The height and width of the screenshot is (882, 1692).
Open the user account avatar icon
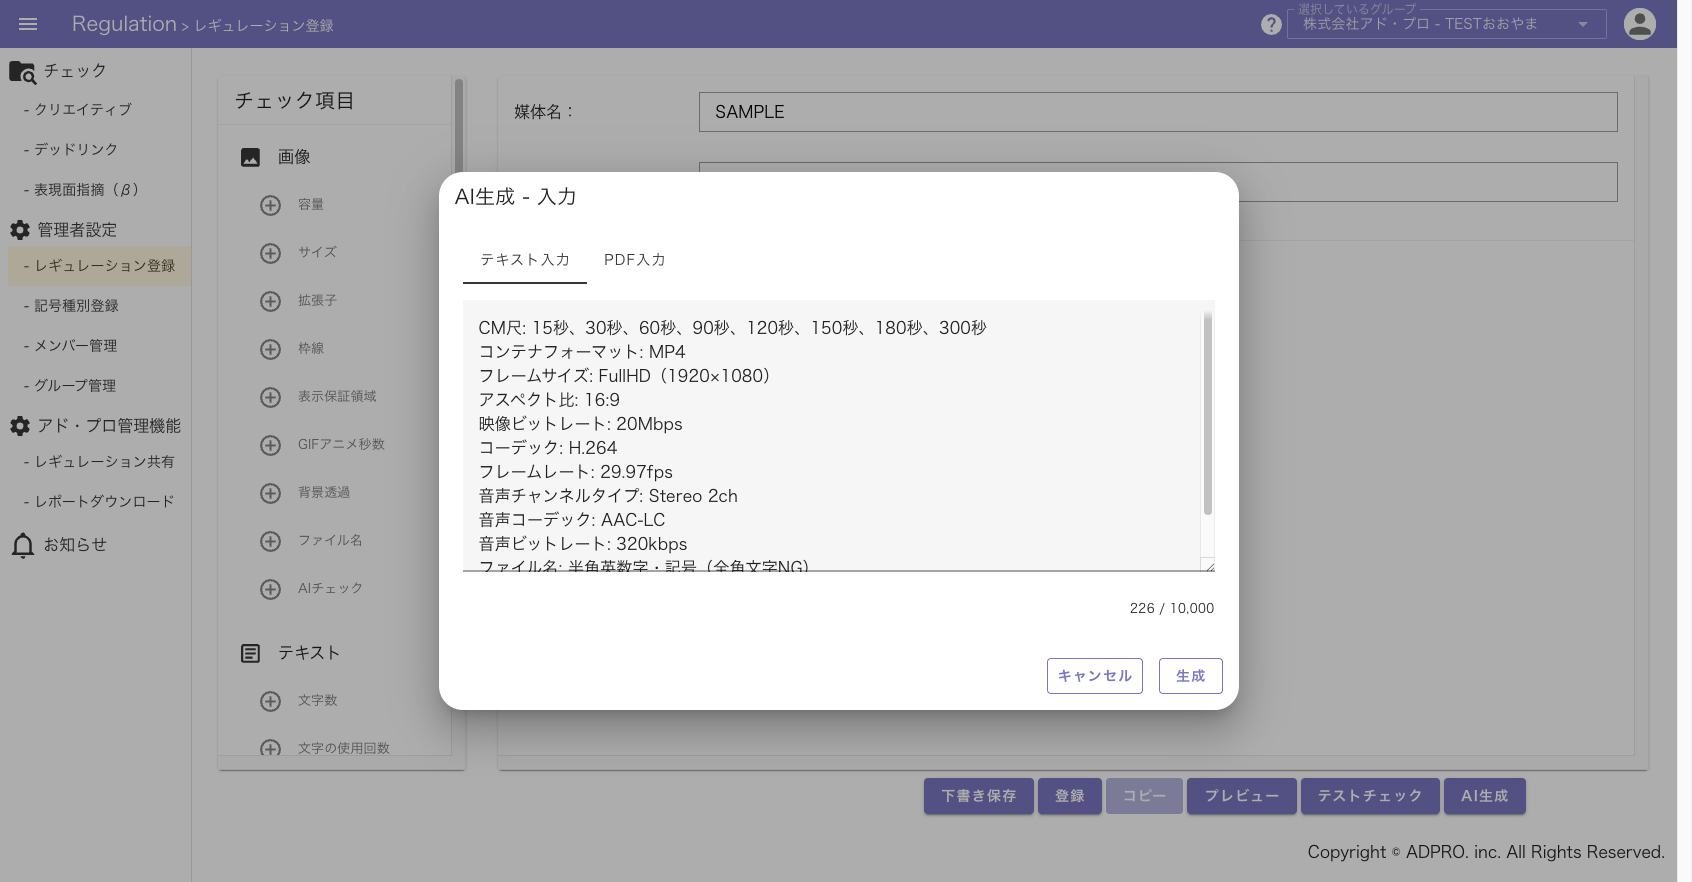[x=1640, y=24]
